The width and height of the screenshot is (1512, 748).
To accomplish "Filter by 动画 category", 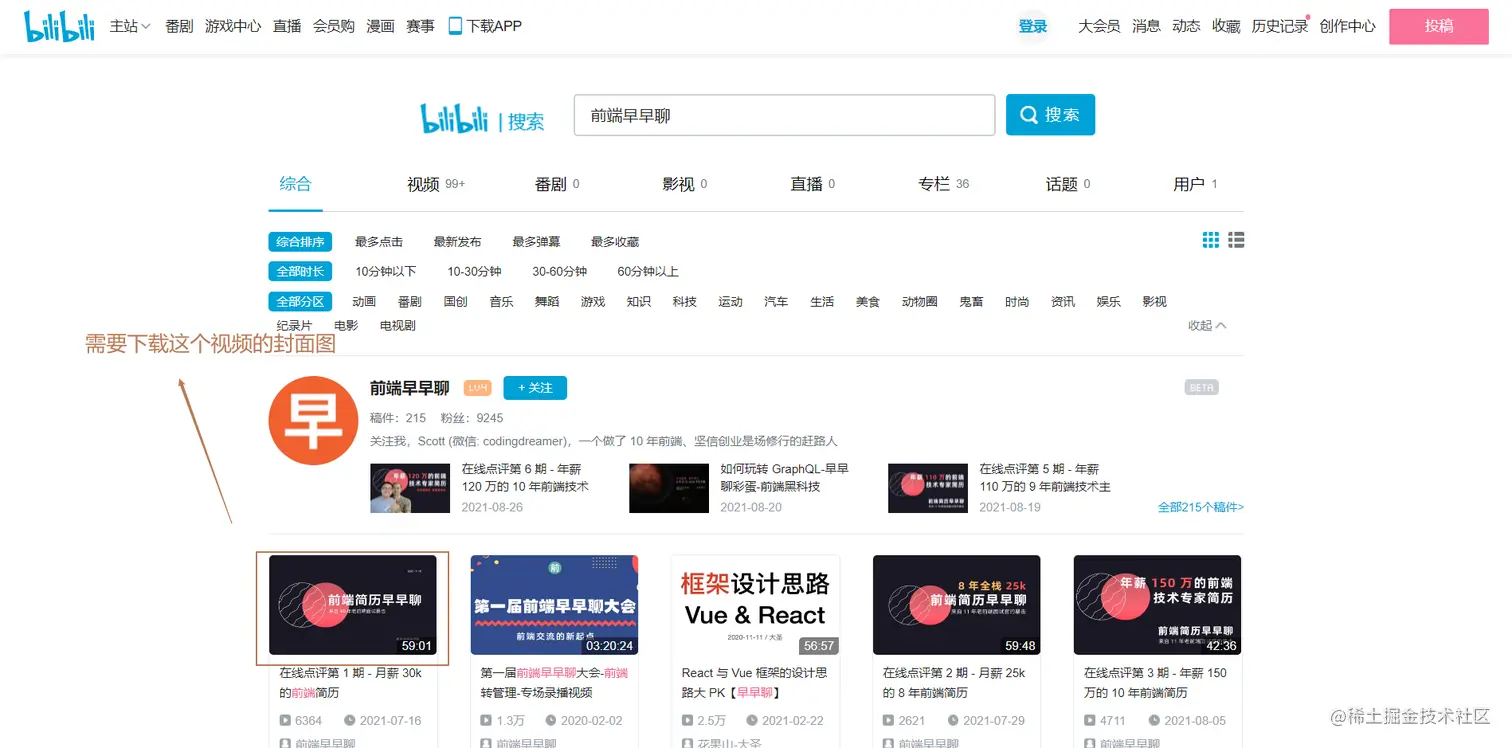I will pos(364,302).
